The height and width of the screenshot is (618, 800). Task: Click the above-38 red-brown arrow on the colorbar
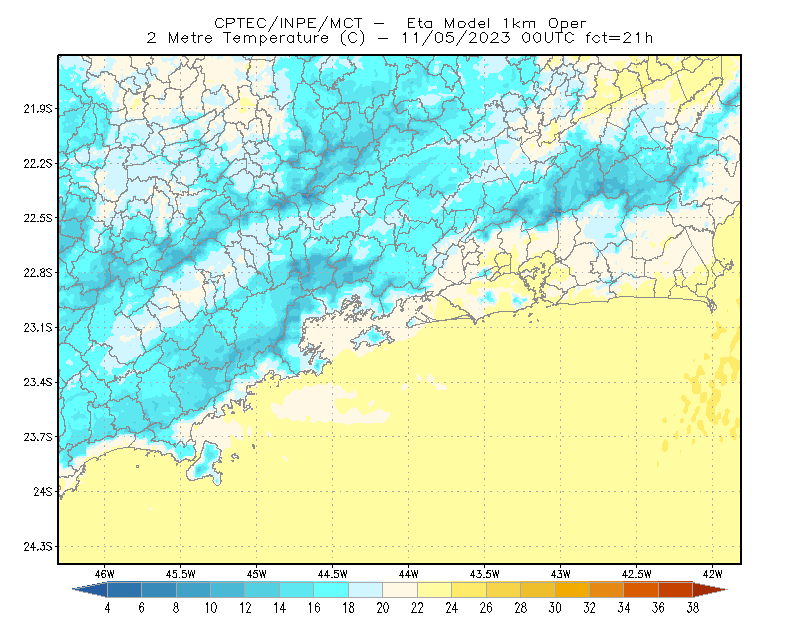point(710,590)
